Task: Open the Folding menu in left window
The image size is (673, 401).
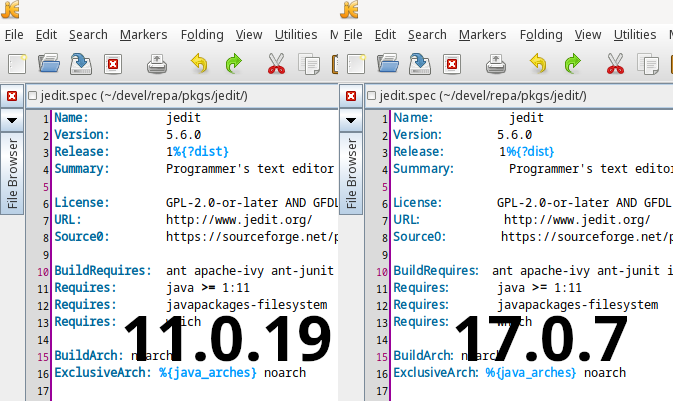Action: click(x=202, y=34)
